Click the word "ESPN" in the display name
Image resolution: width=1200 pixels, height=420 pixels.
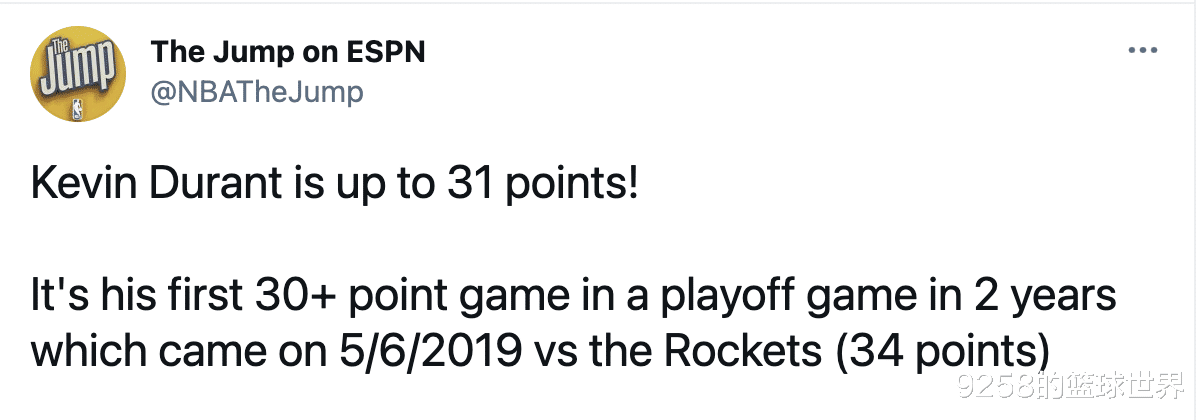383,52
